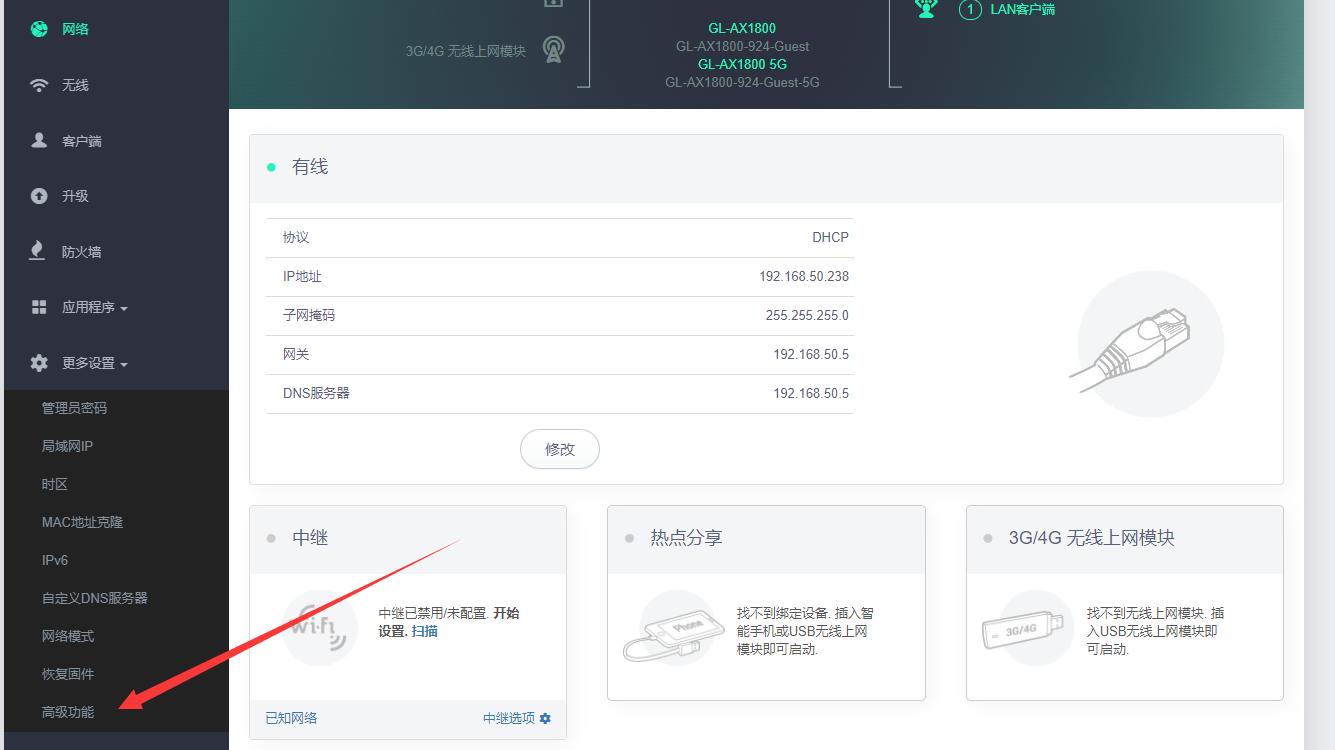Click the LAN客户端 trophy icon
This screenshot has width=1335, height=750.
(x=926, y=10)
